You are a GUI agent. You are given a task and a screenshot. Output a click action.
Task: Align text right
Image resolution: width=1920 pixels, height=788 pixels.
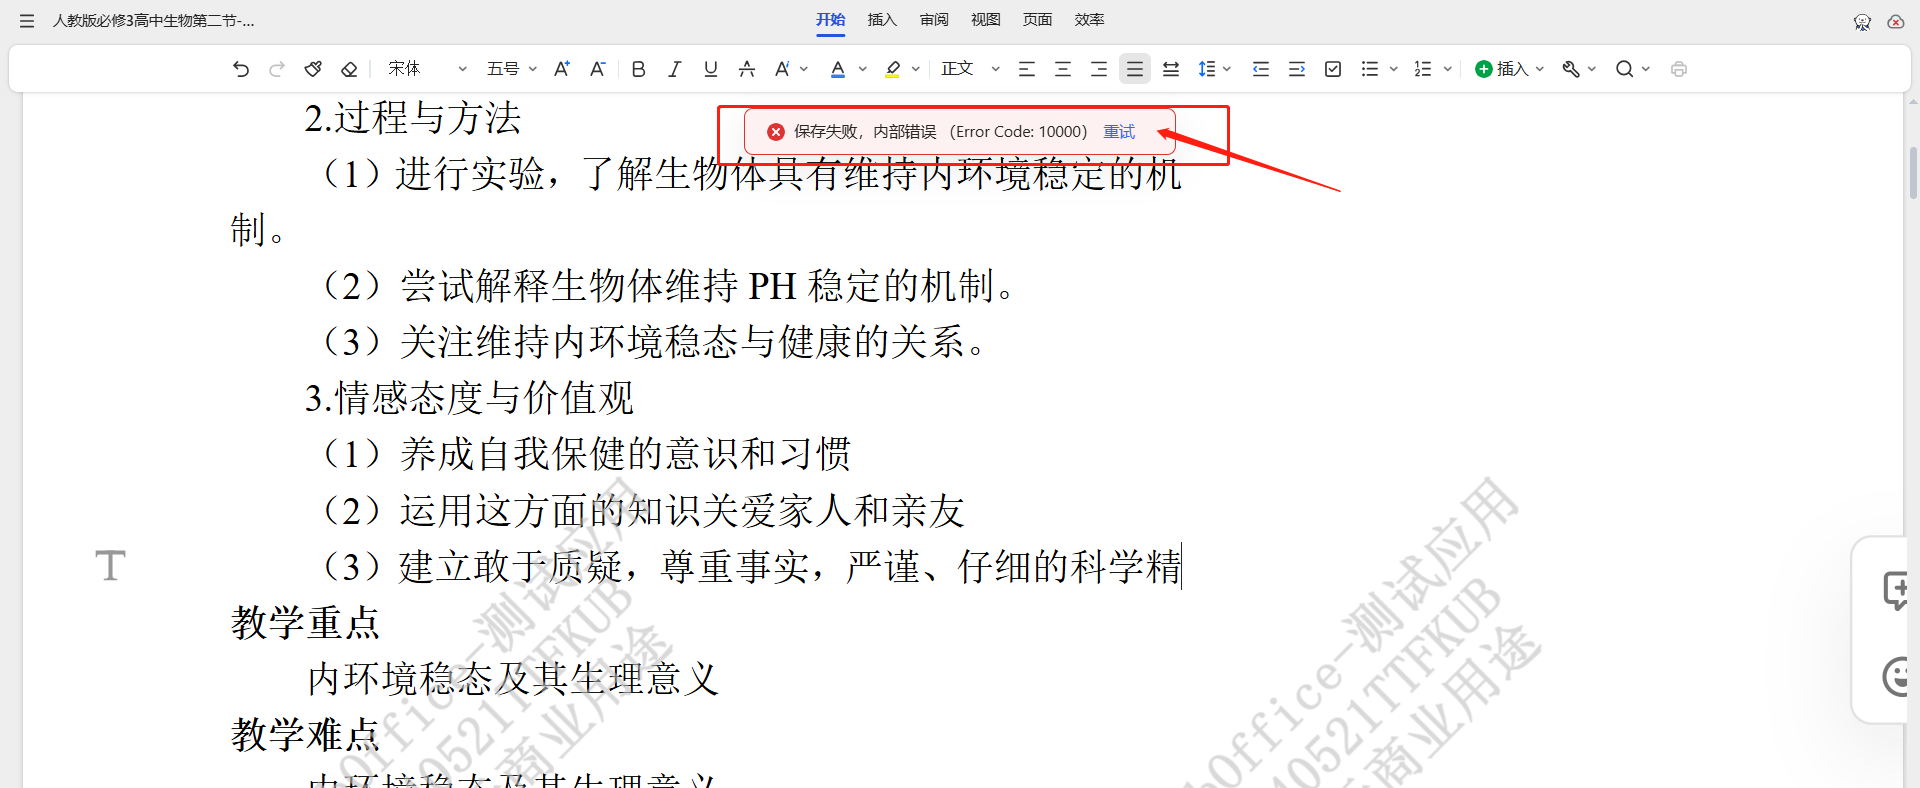click(x=1099, y=69)
